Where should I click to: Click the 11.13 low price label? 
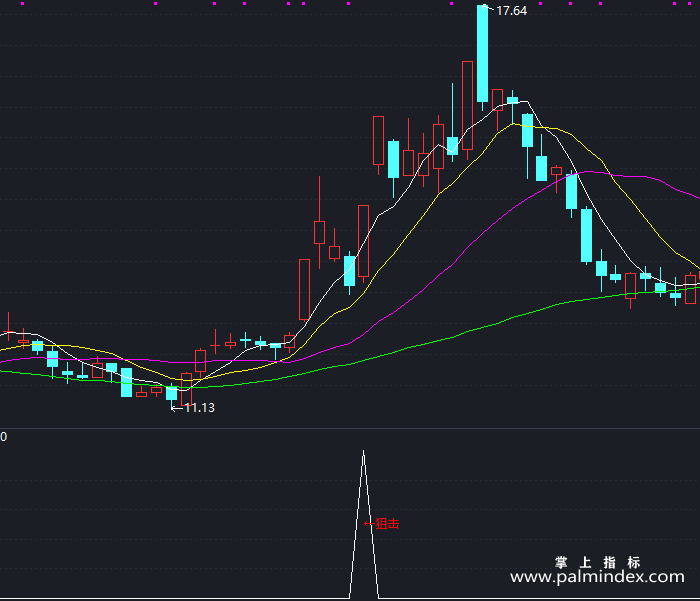point(199,408)
